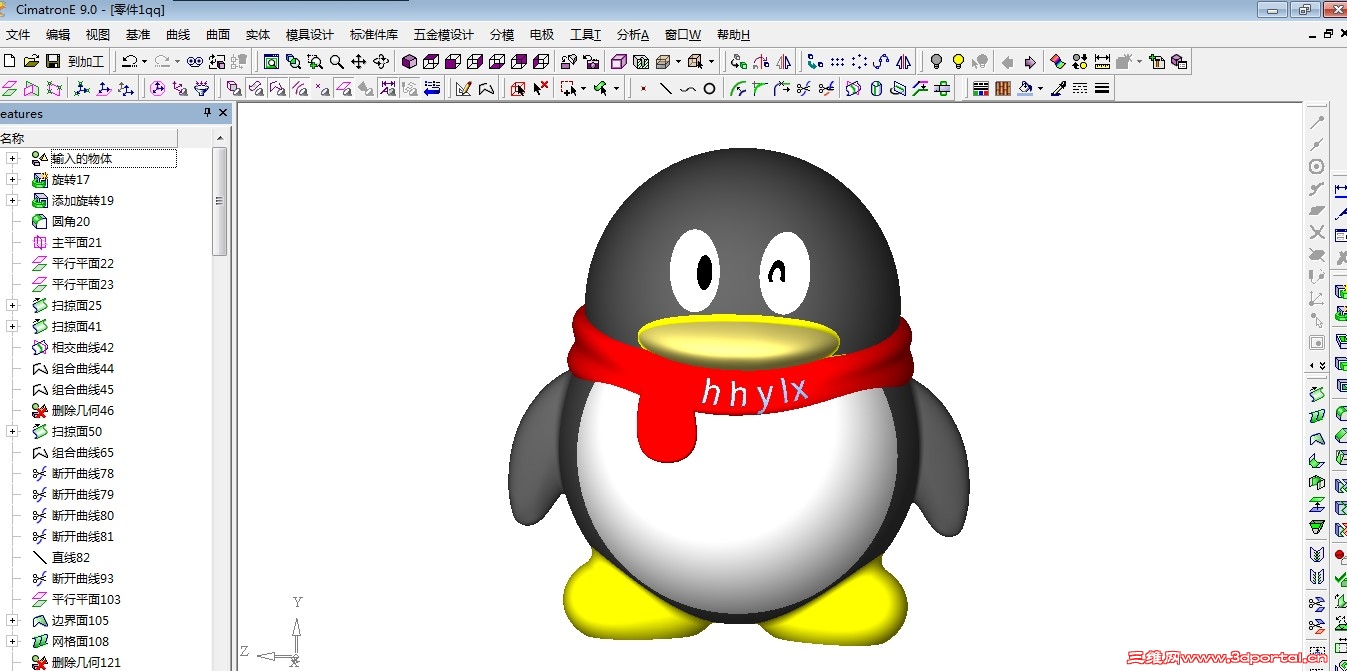Click the brick texture icon
1347x671 pixels.
(1003, 88)
